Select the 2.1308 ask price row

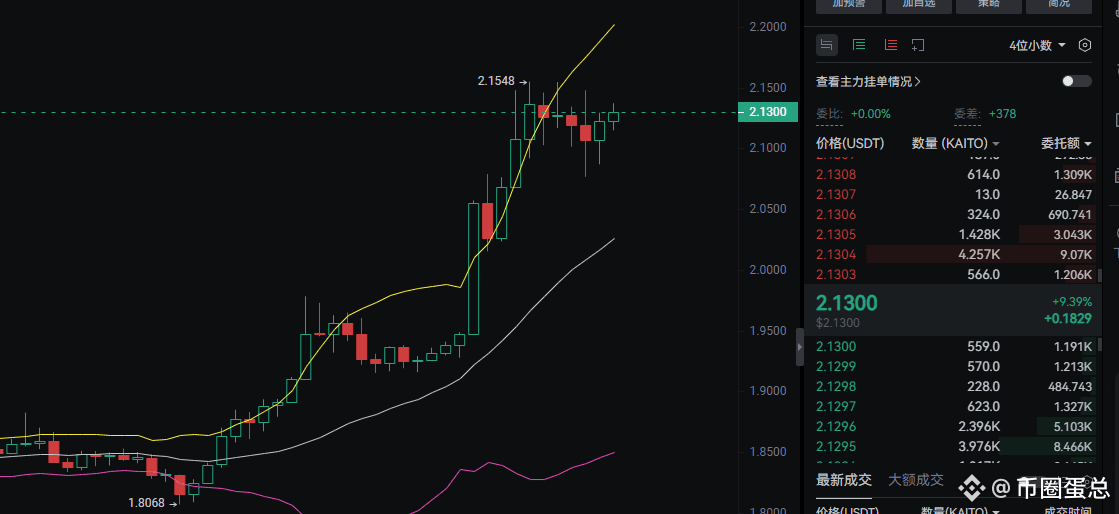point(953,174)
